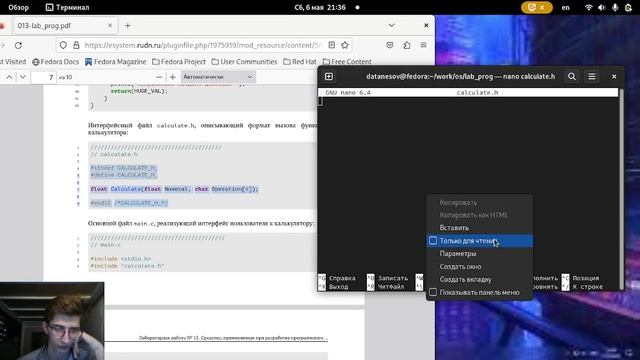The width and height of the screenshot is (640, 360).
Task: Click the terminal search icon
Action: [571, 76]
